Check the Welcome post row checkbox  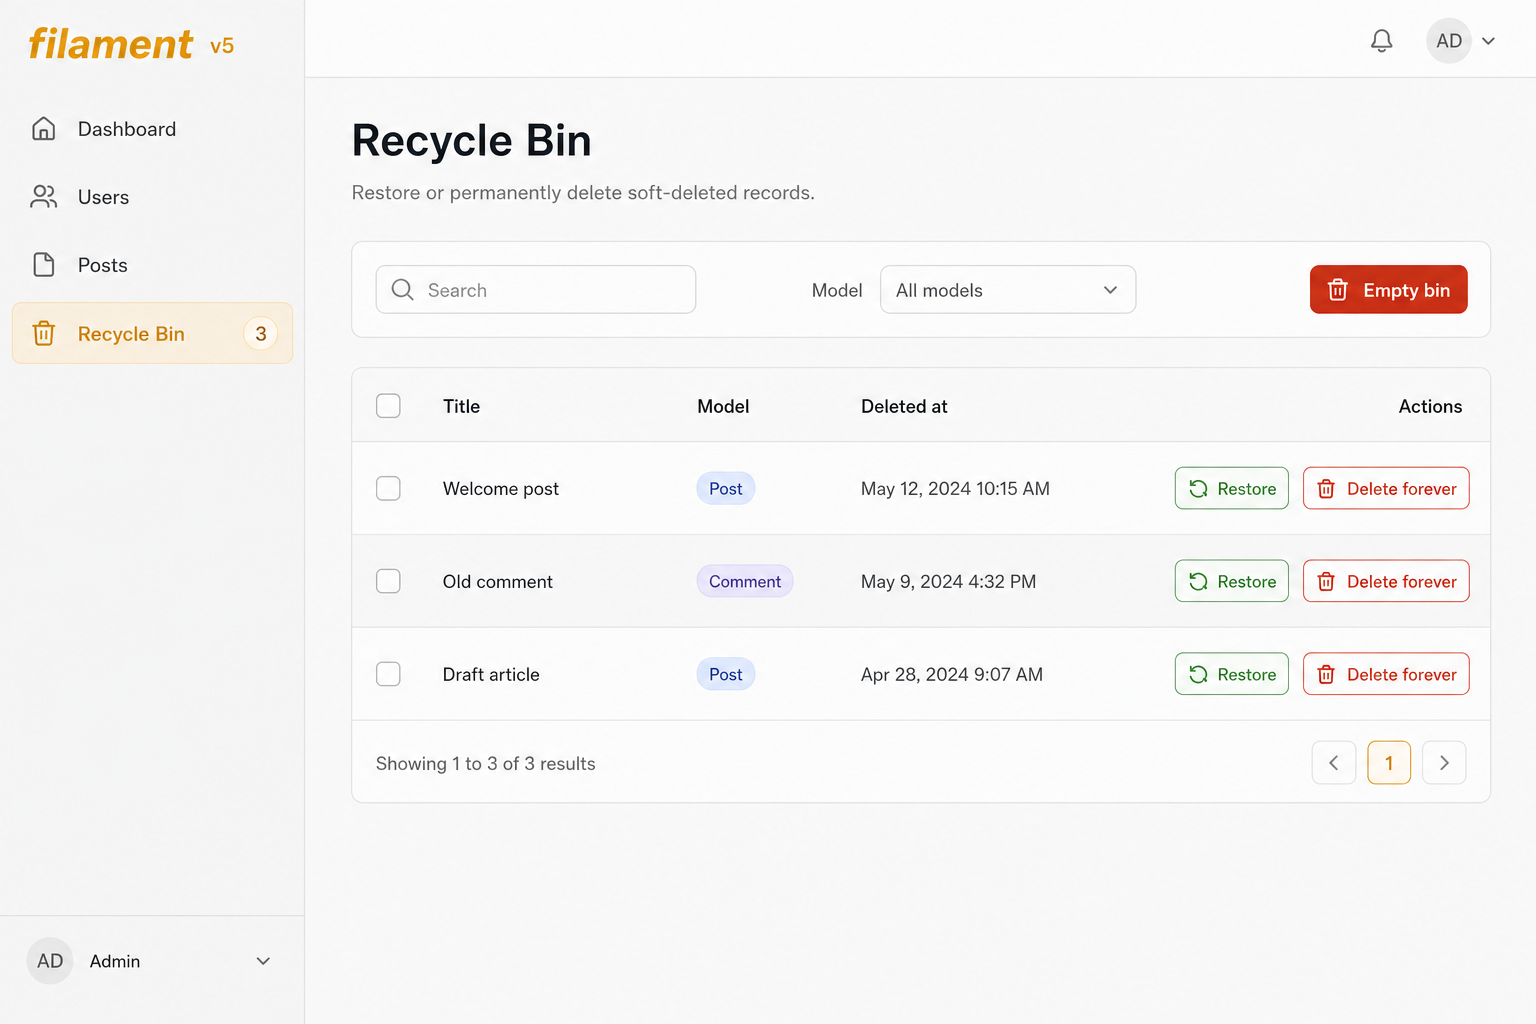tap(388, 488)
